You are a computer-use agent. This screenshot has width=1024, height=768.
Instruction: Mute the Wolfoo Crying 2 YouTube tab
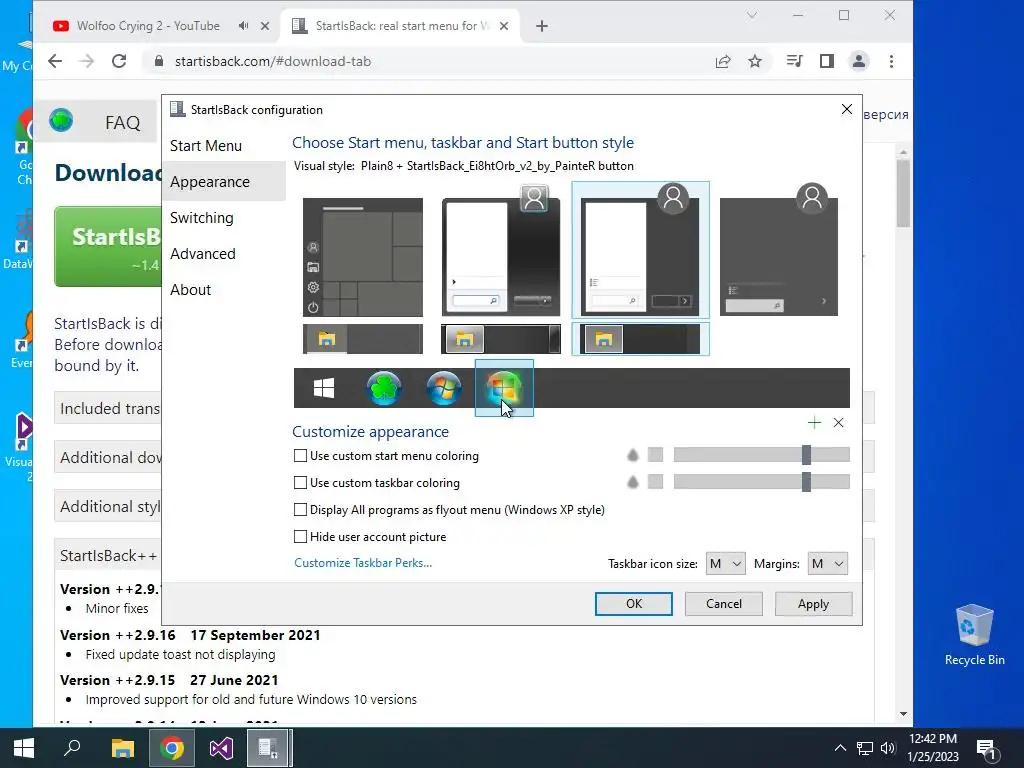244,25
